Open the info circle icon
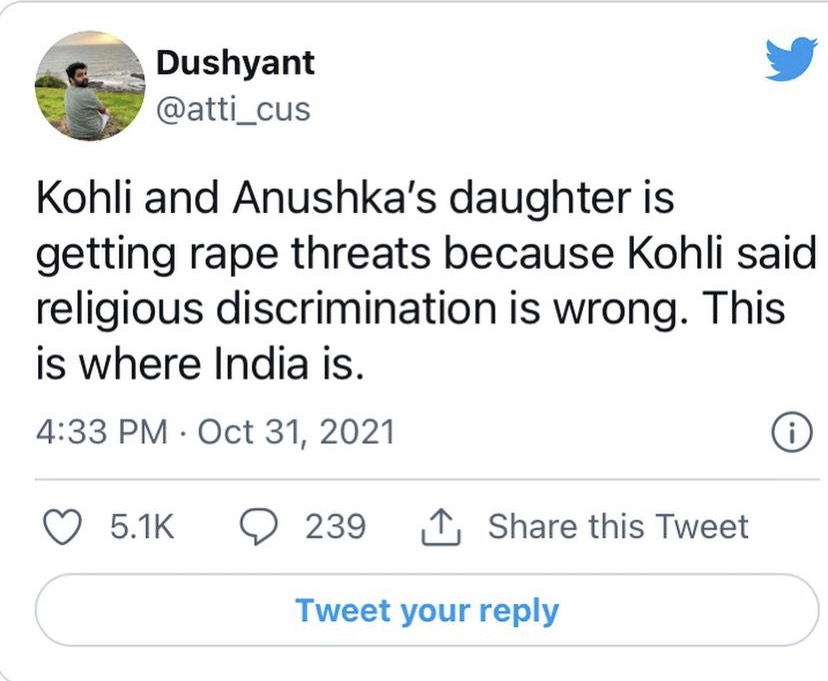 point(790,433)
